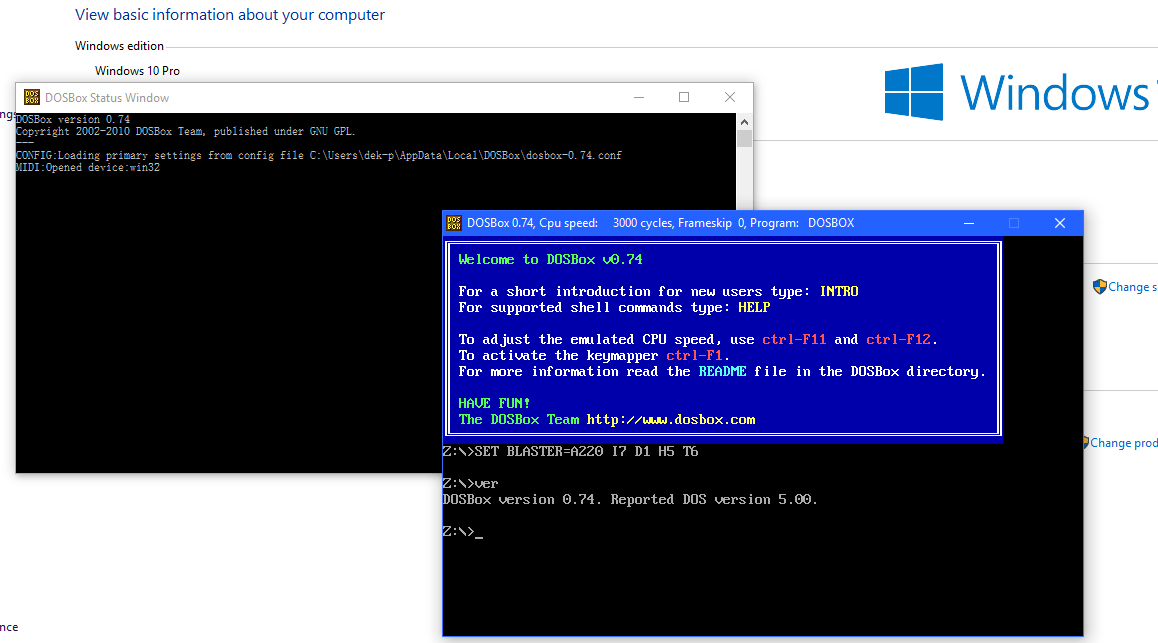
Task: Click the DOSBox Status Window title text
Action: [x=107, y=97]
